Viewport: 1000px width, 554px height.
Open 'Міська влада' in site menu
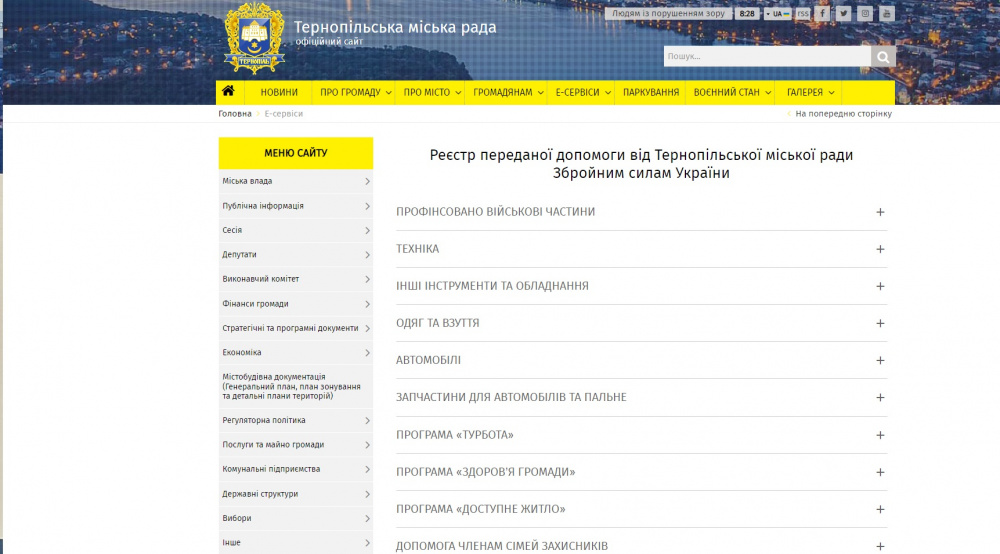pyautogui.click(x=296, y=182)
